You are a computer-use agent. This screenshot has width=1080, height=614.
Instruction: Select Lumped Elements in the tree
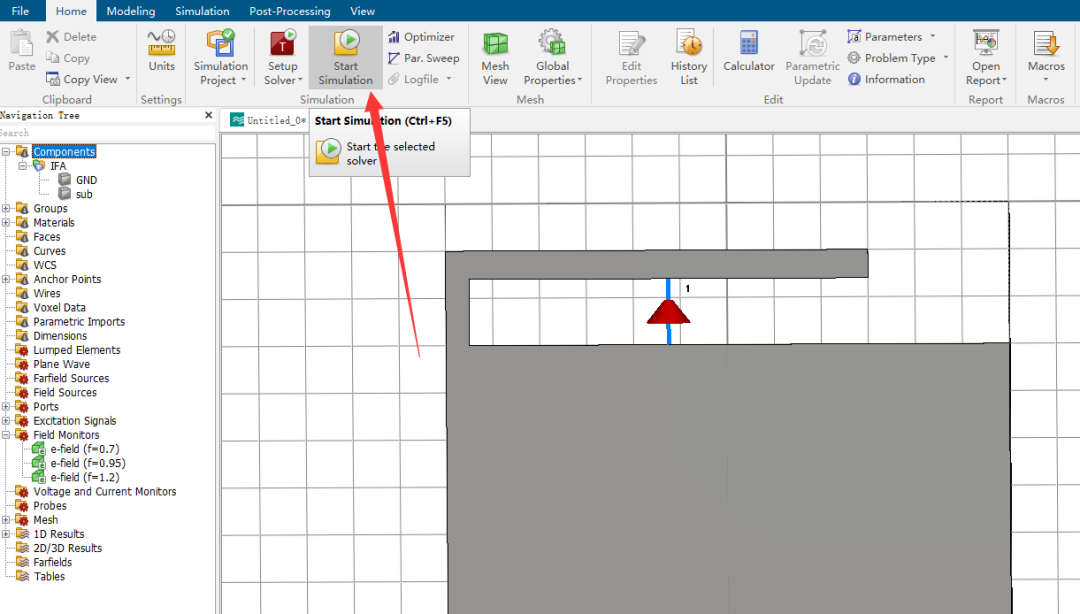coord(76,350)
